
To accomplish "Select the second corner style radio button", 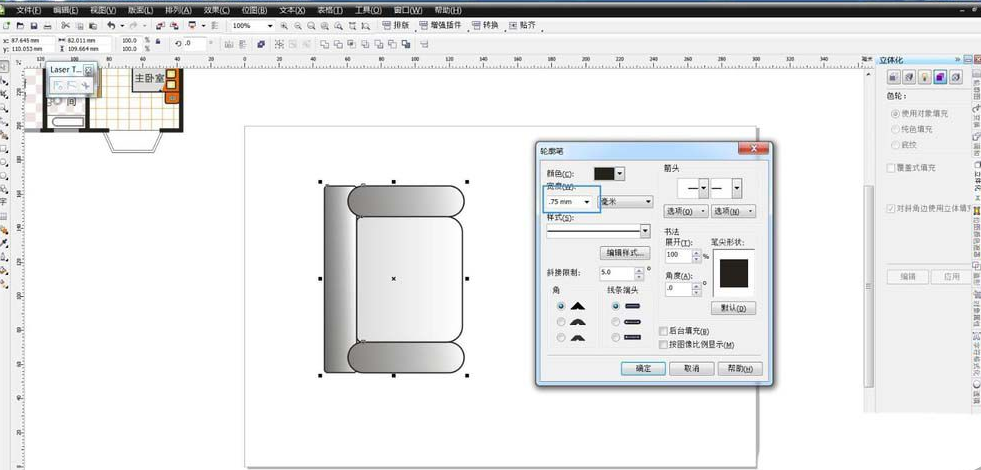I will pos(561,322).
